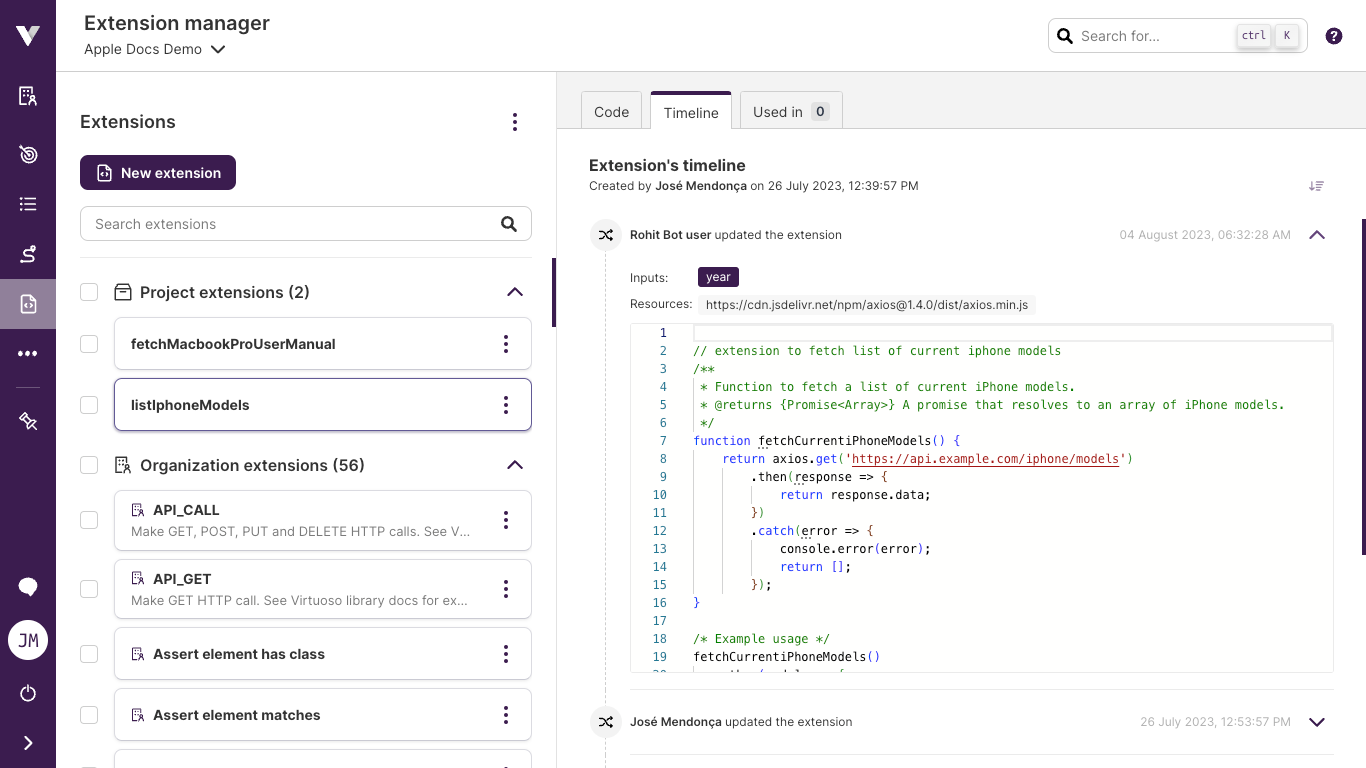The height and width of the screenshot is (768, 1366).
Task: Open the more options ellipsis in sidebar
Action: click(28, 354)
